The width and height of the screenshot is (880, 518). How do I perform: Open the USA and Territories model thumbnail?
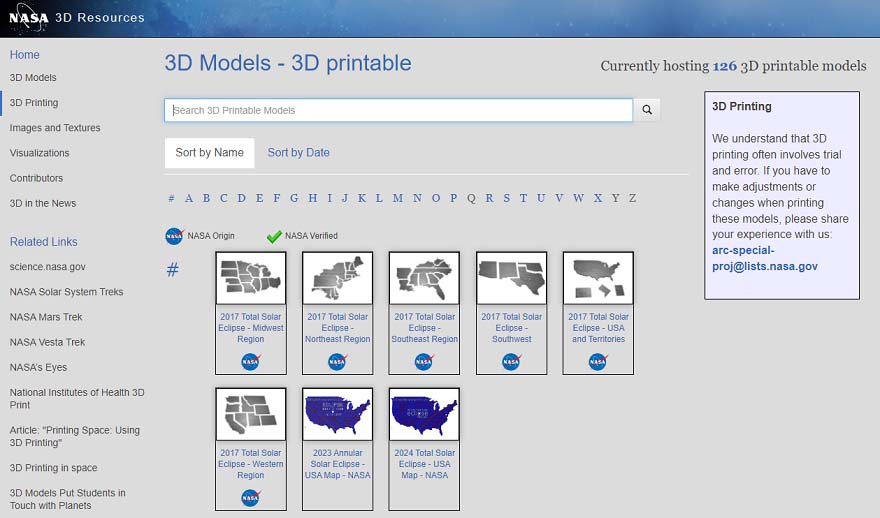(598, 278)
